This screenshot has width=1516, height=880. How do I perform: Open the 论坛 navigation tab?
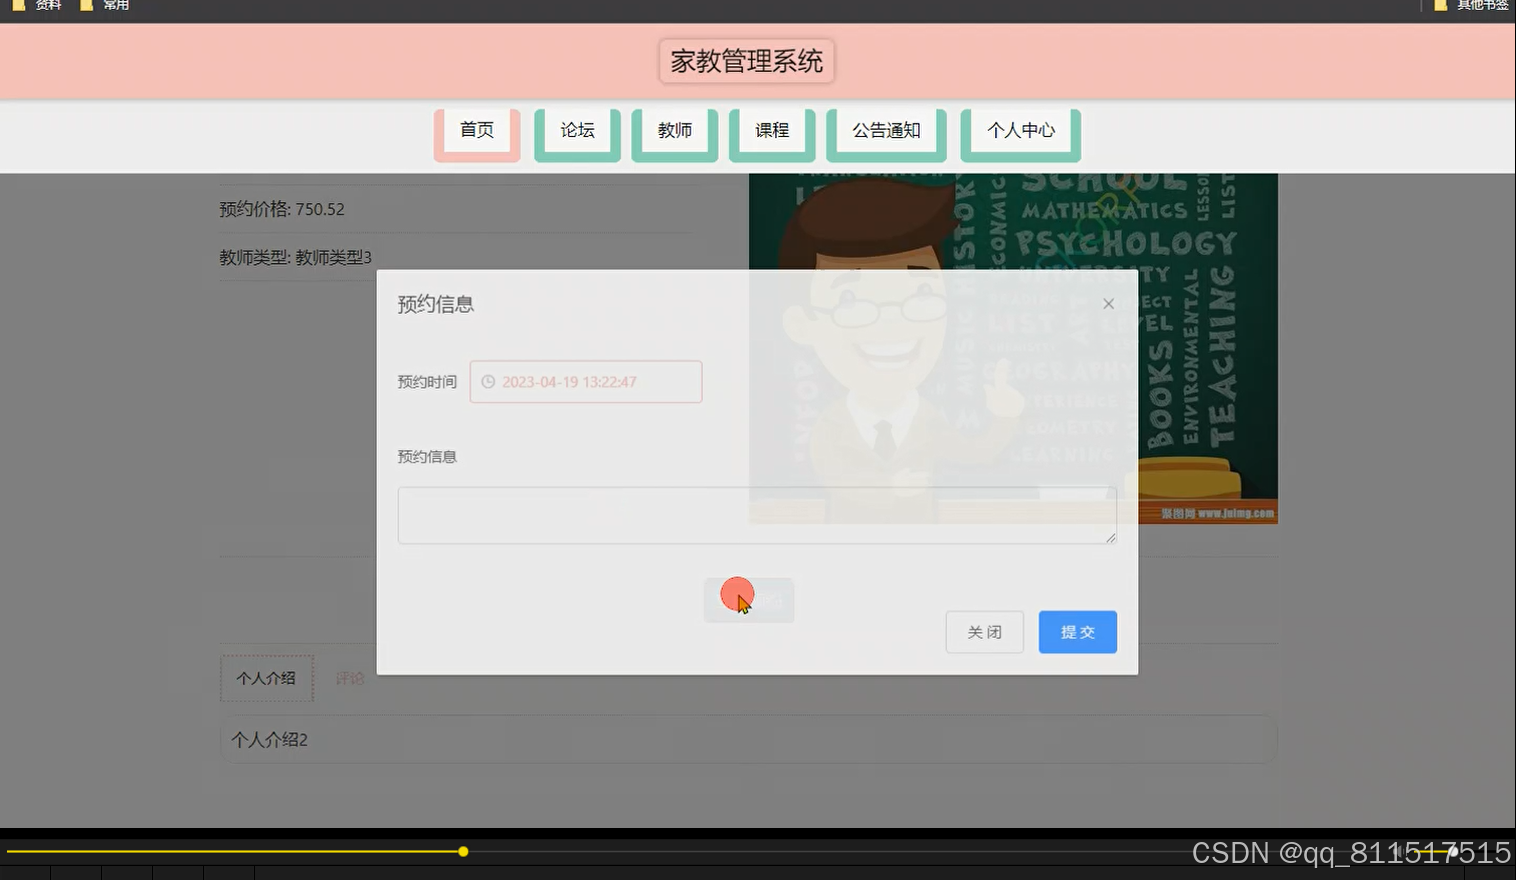576,130
